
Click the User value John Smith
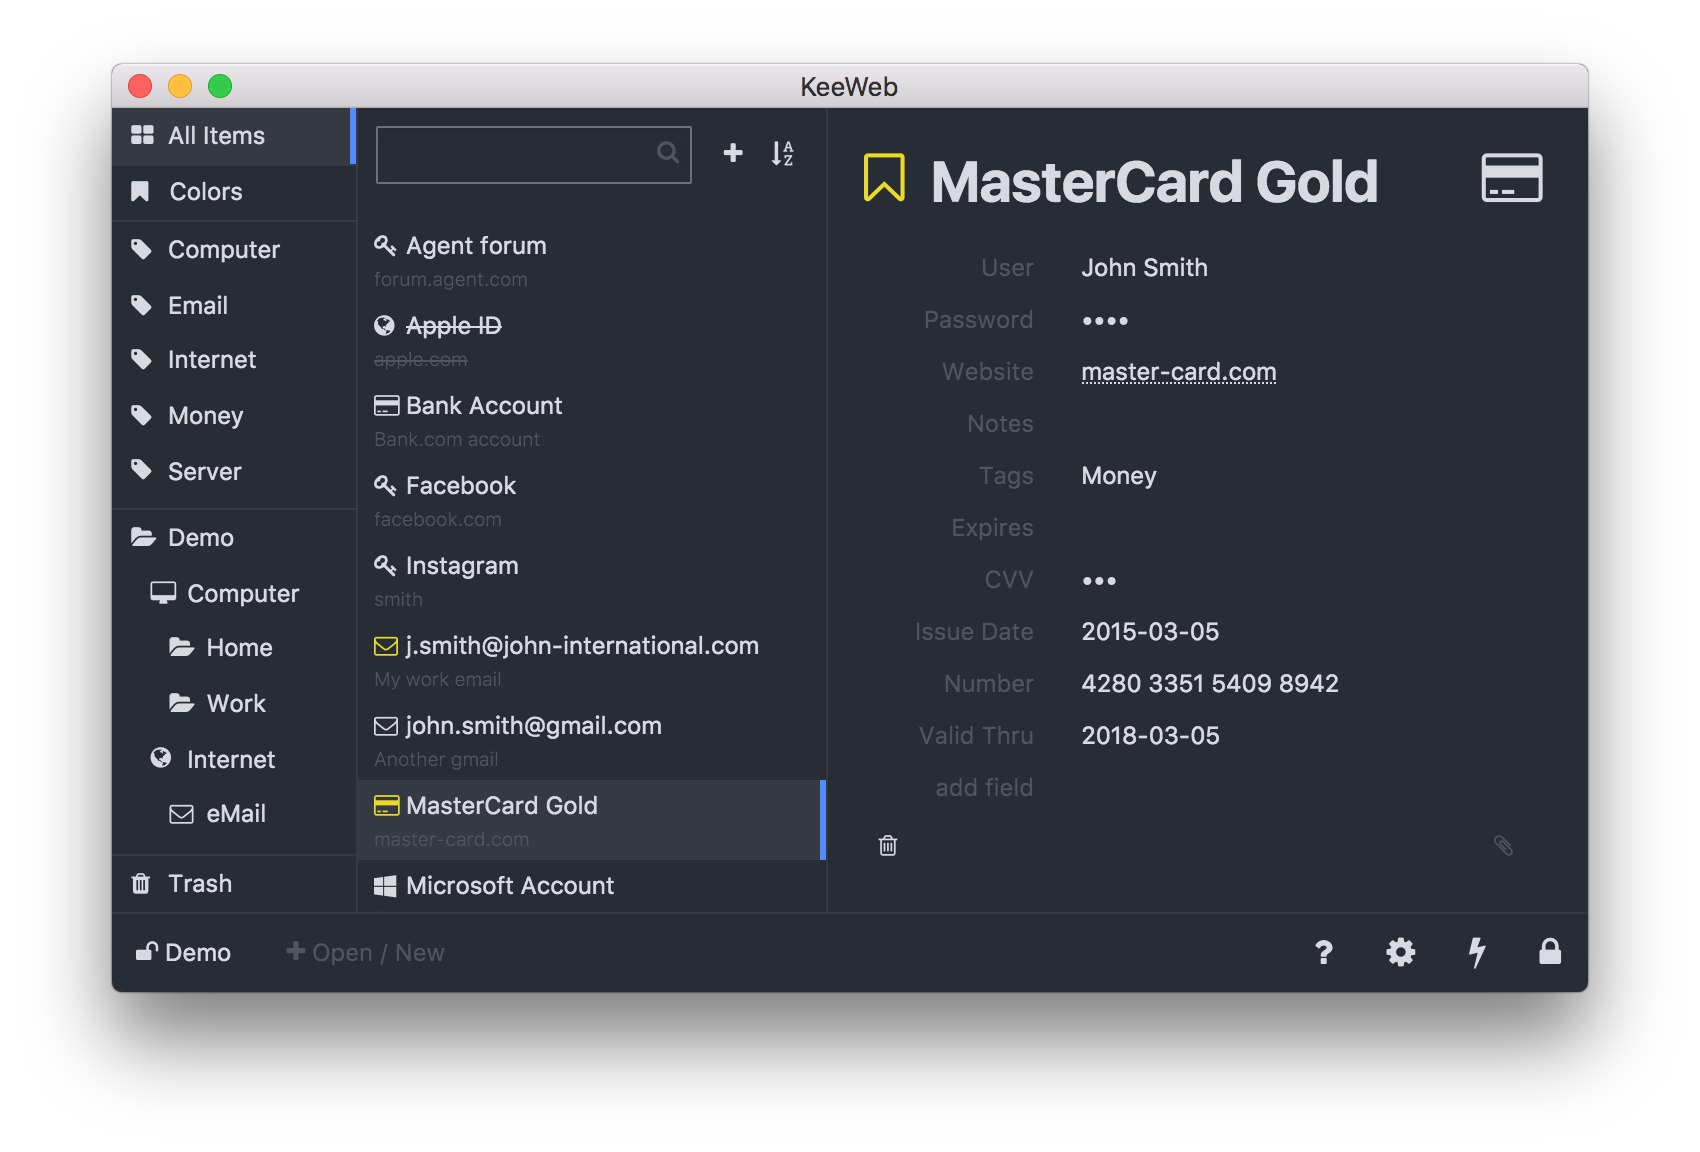(1144, 268)
